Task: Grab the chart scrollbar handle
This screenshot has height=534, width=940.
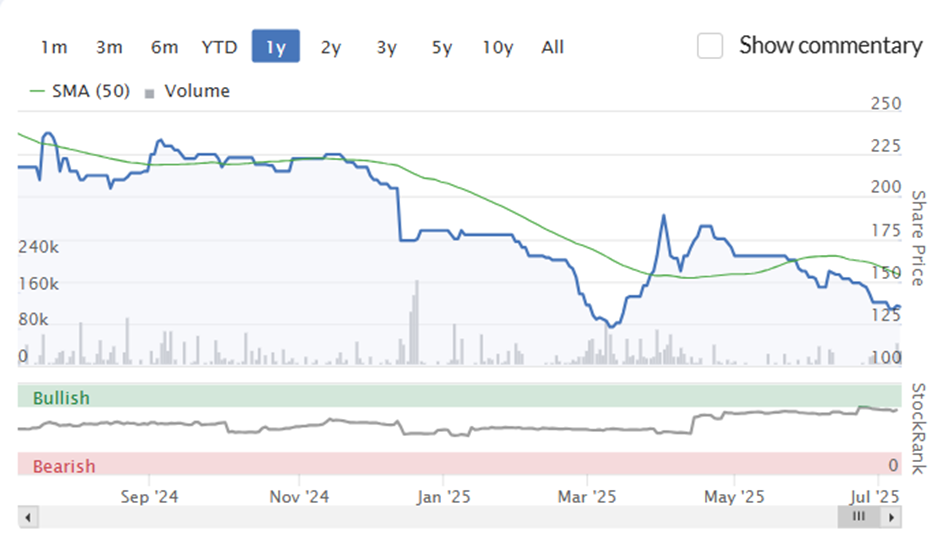Action: point(858,517)
